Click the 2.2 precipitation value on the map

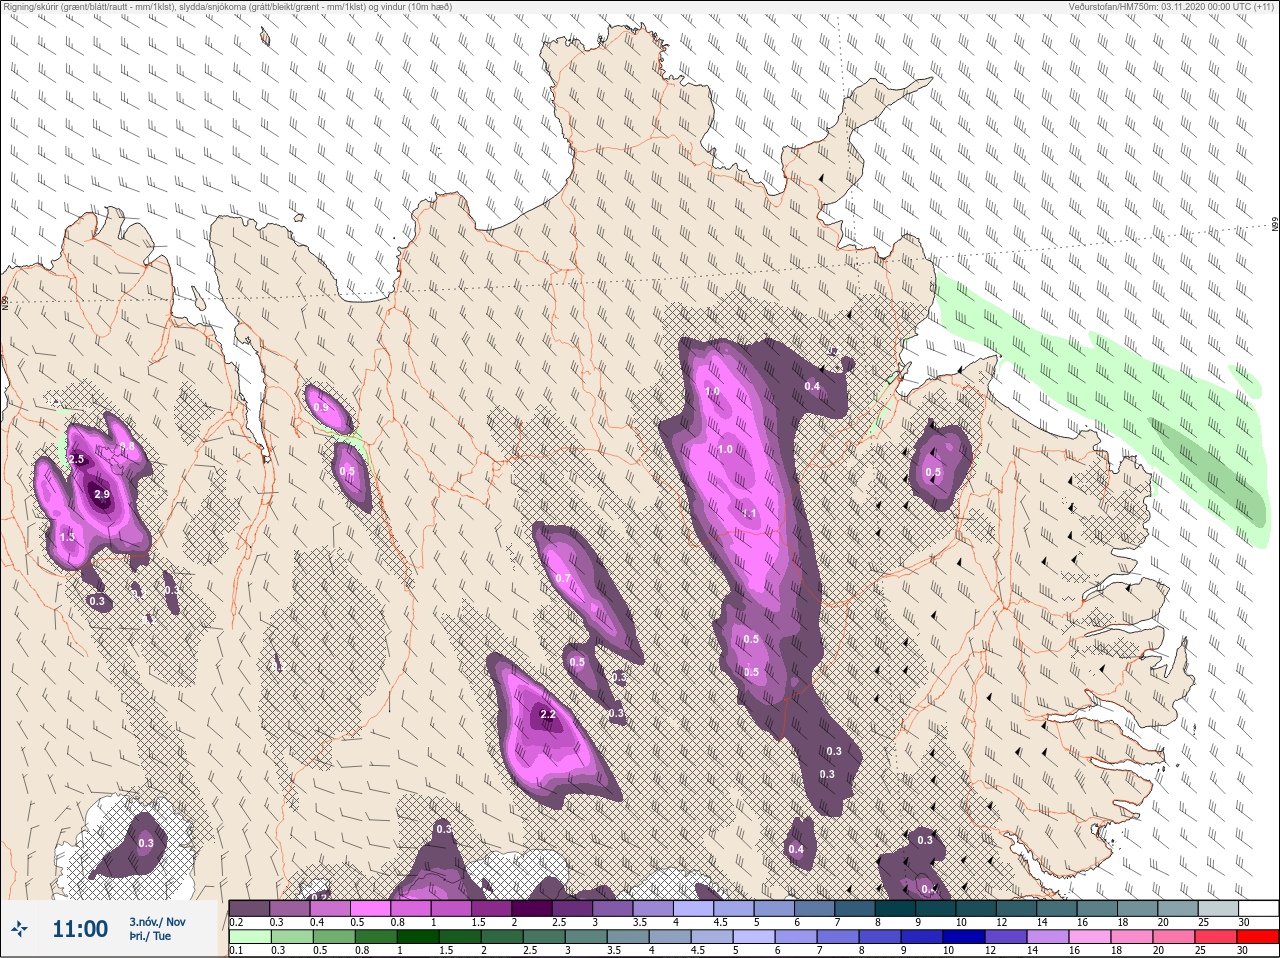click(x=547, y=715)
